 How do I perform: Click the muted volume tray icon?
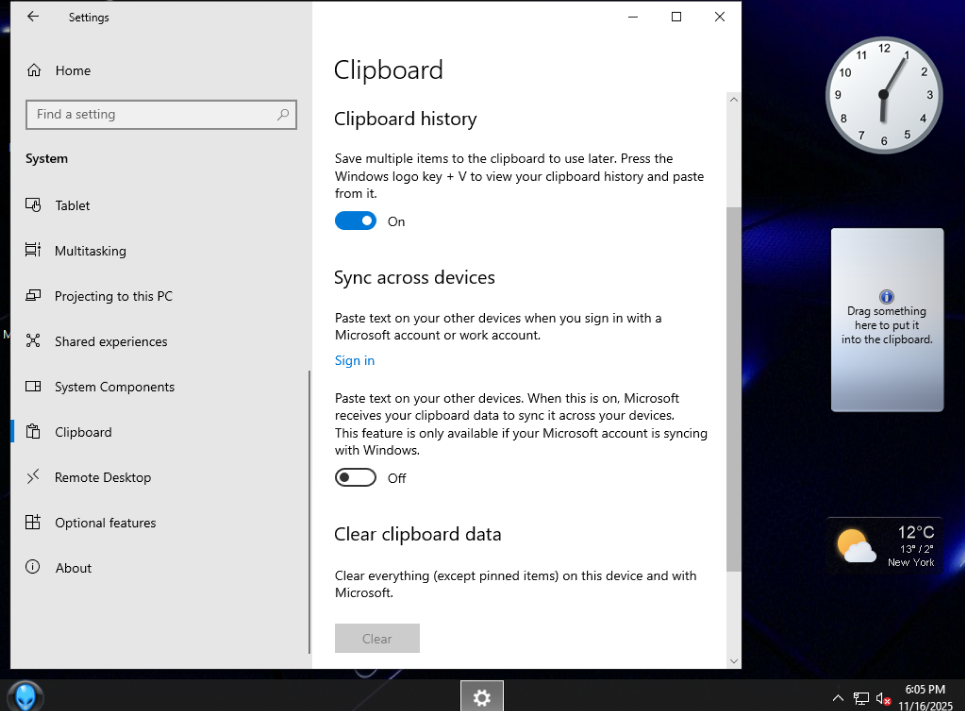(x=883, y=698)
